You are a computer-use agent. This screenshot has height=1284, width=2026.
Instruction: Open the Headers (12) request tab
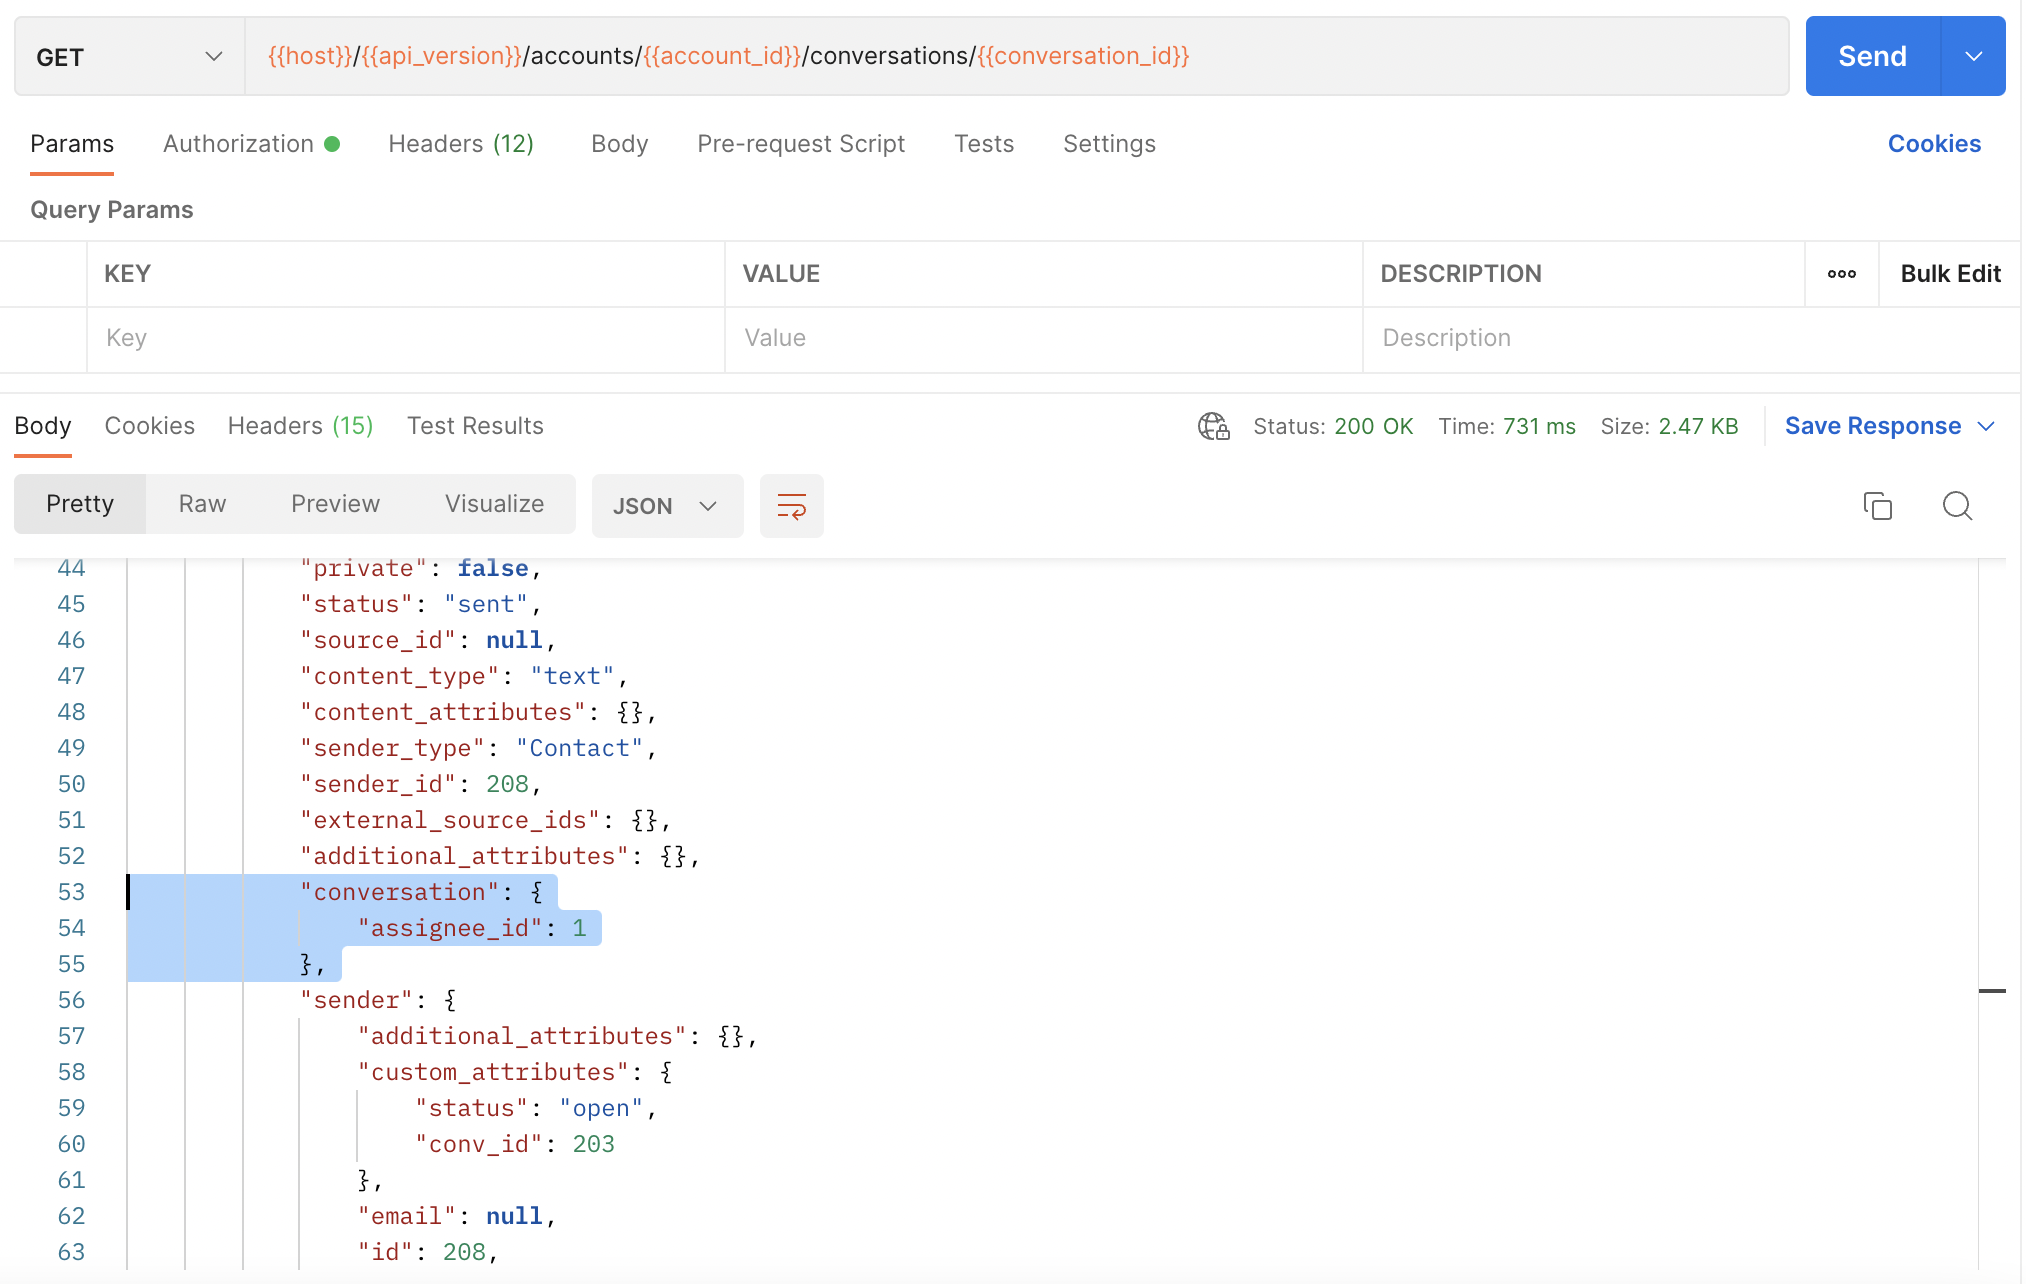[x=461, y=143]
